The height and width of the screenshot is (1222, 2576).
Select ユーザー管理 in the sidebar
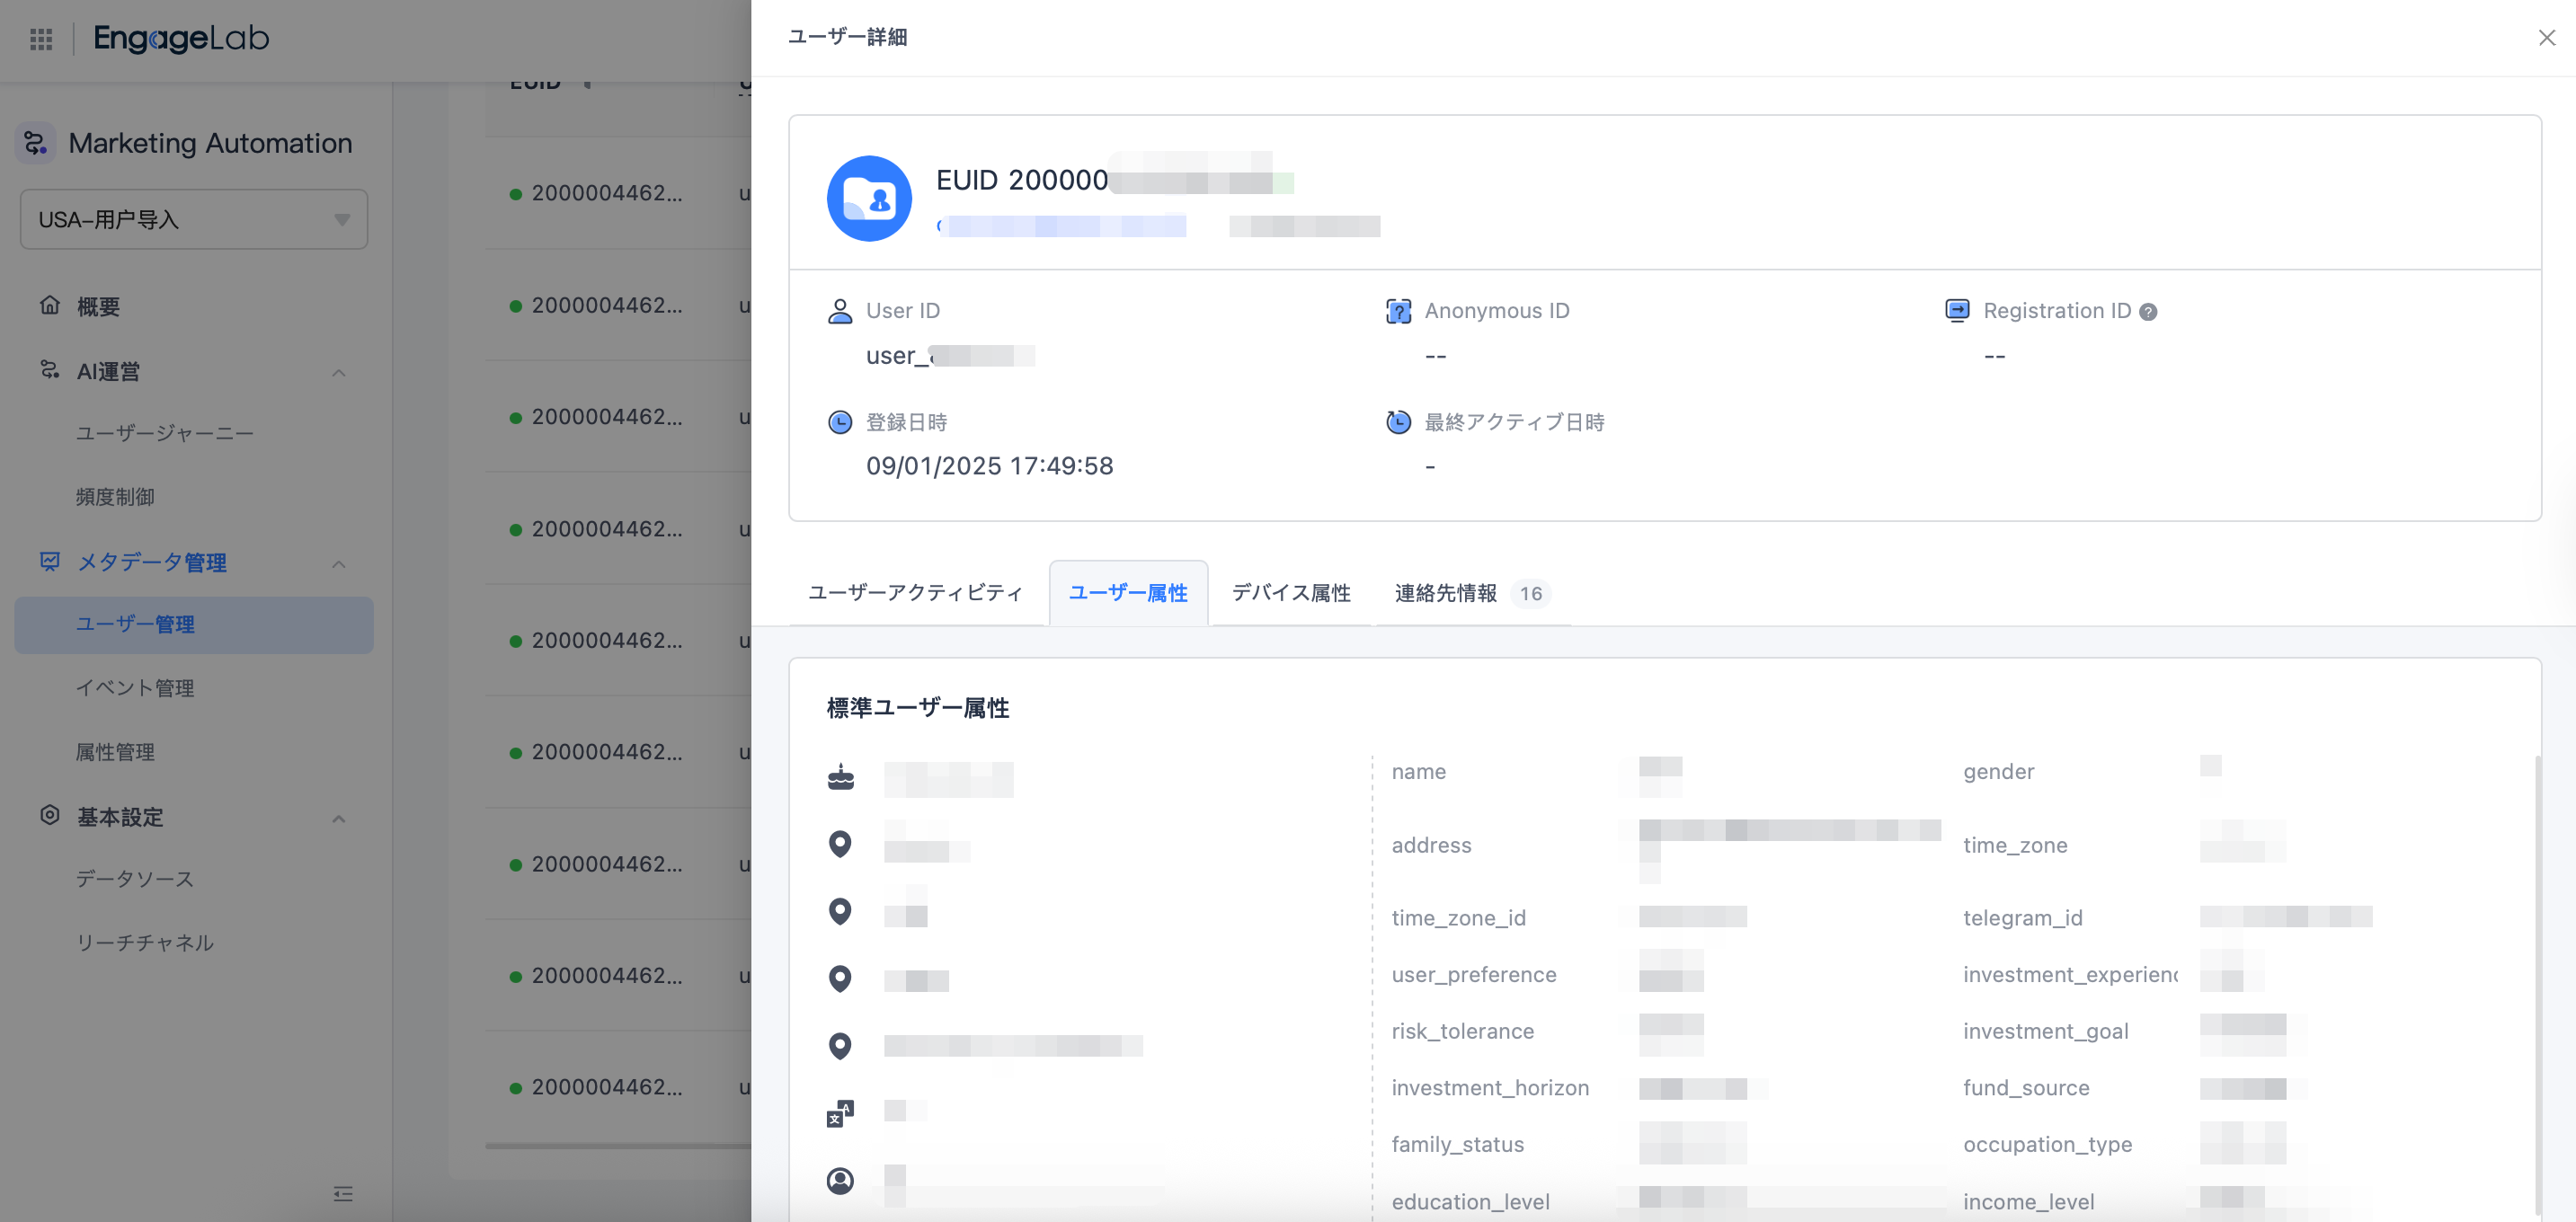[x=194, y=625]
